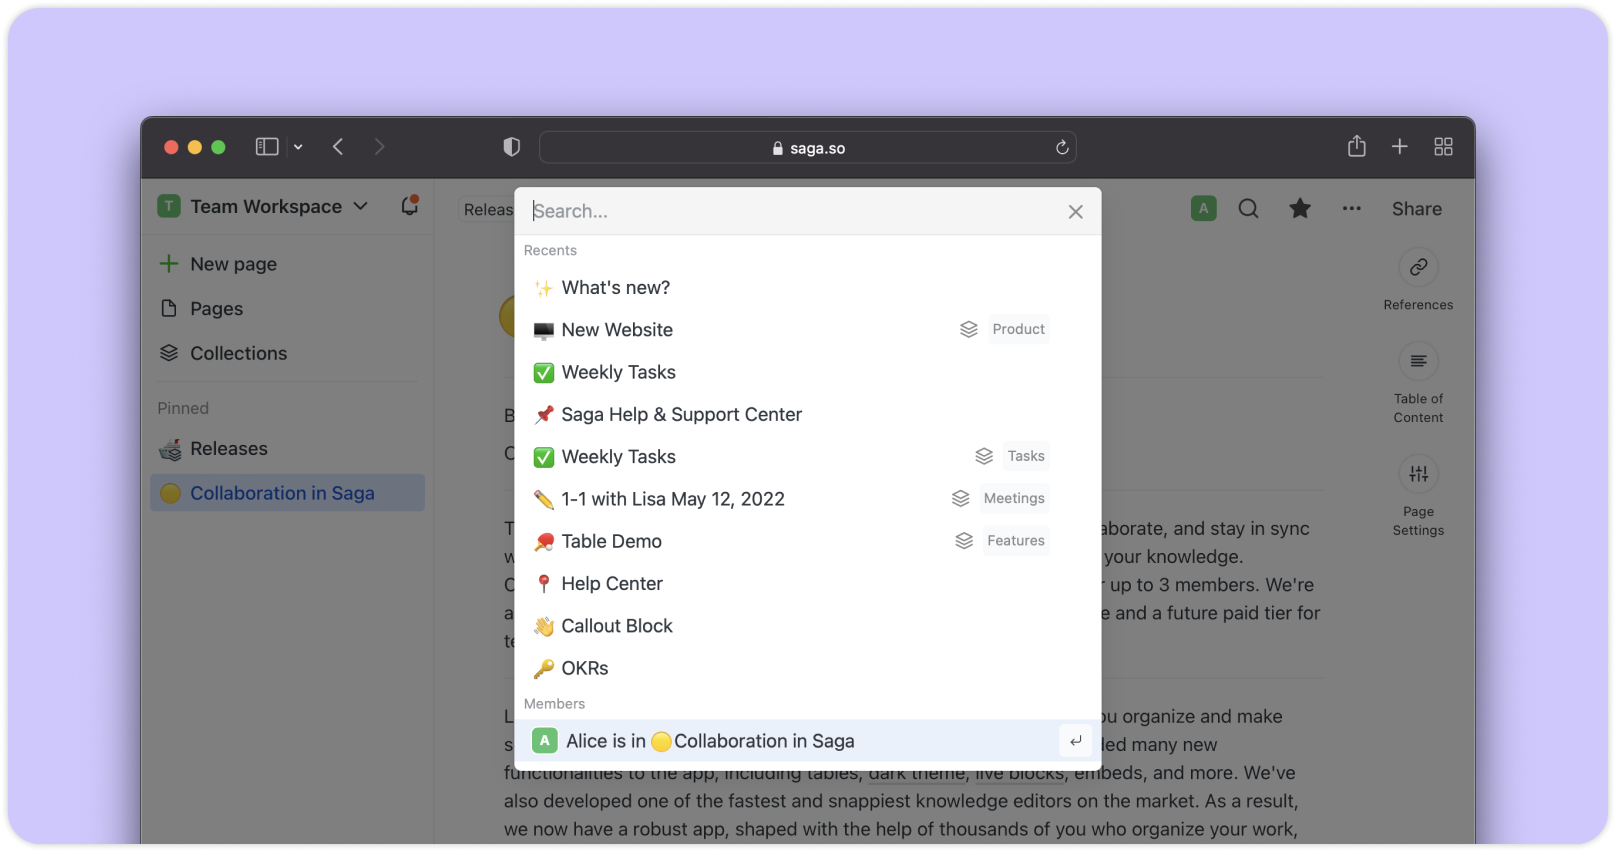The width and height of the screenshot is (1616, 852).
Task: Open the three-dots more options menu
Action: coord(1352,209)
